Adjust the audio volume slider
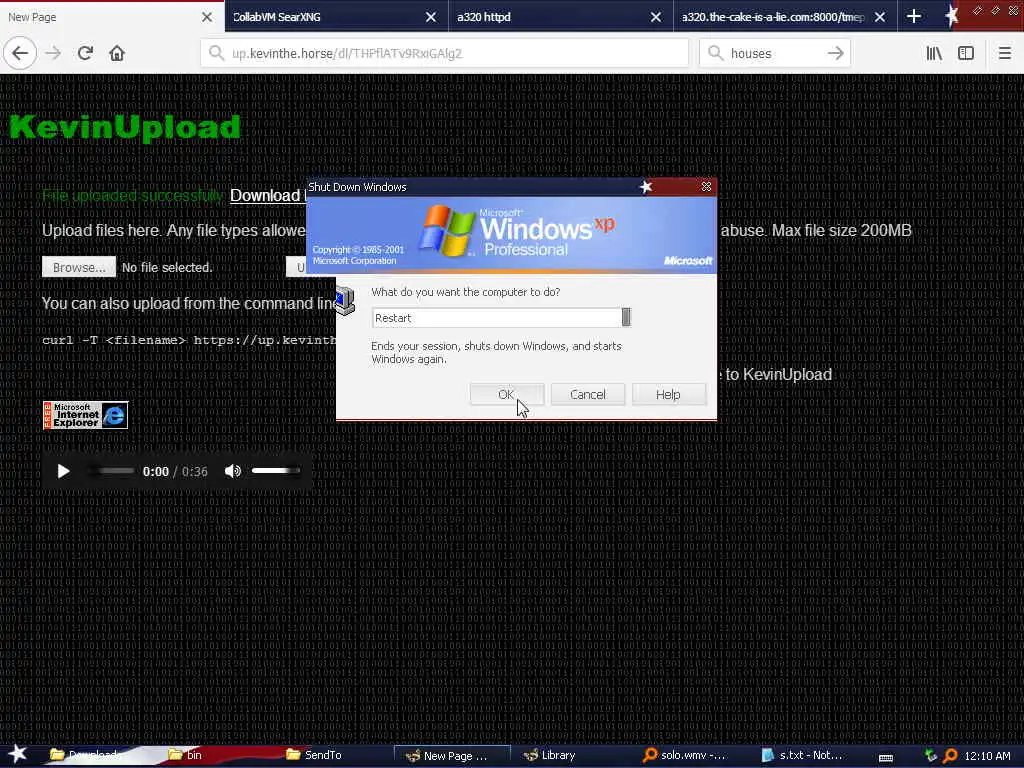Image resolution: width=1024 pixels, height=768 pixels. tap(276, 471)
